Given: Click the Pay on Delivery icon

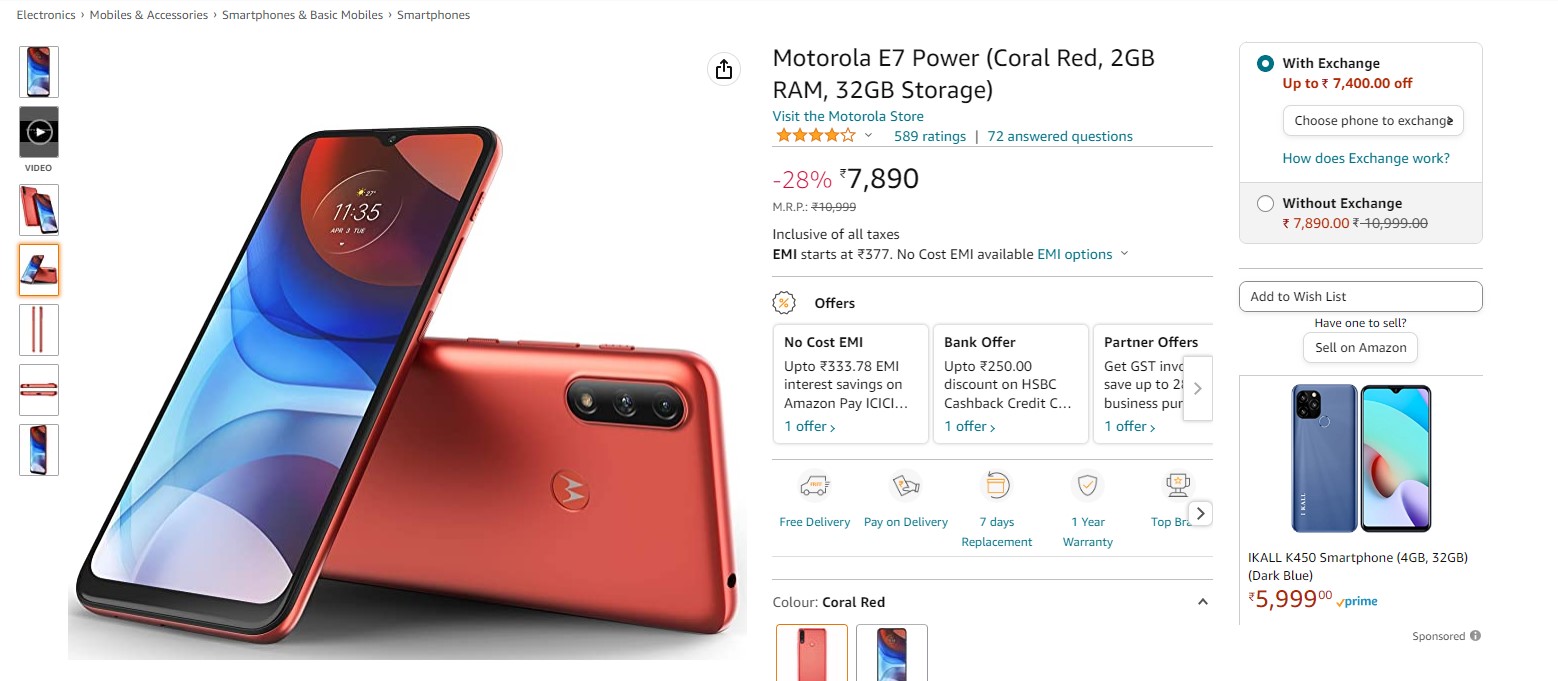Looking at the screenshot, I should coord(906,487).
